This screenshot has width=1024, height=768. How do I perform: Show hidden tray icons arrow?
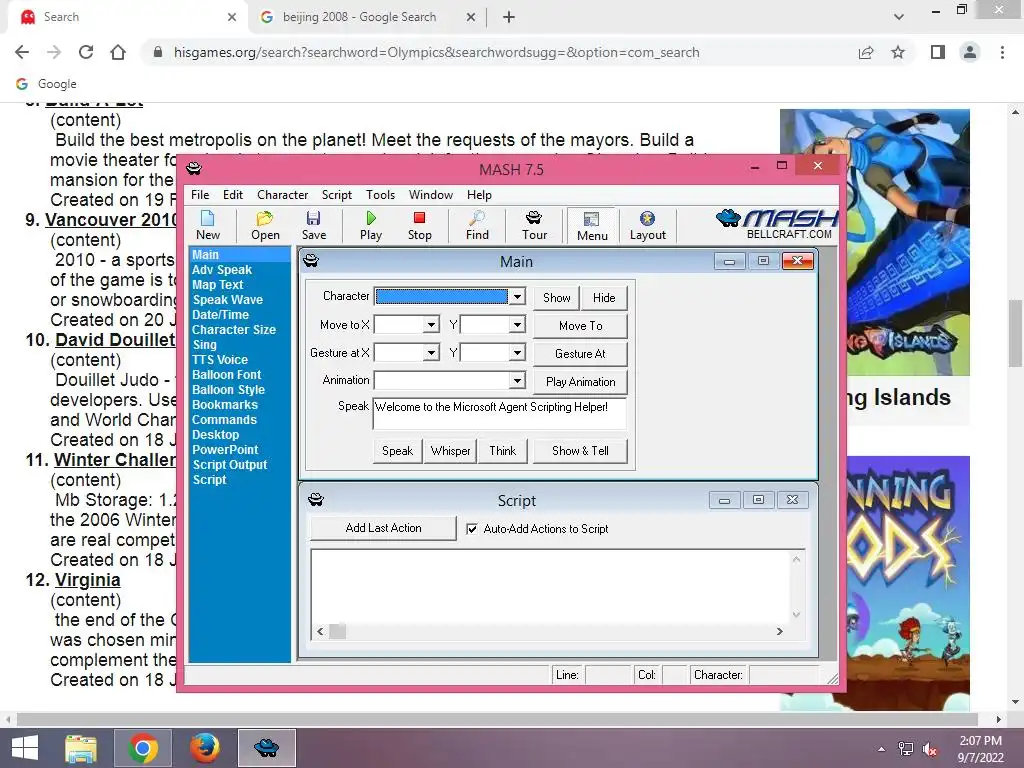point(881,749)
